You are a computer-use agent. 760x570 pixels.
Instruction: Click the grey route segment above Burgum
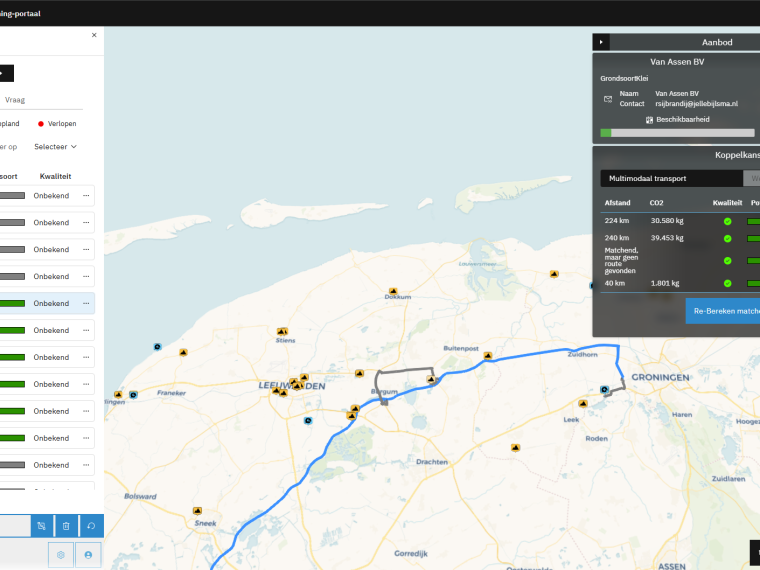(x=405, y=369)
